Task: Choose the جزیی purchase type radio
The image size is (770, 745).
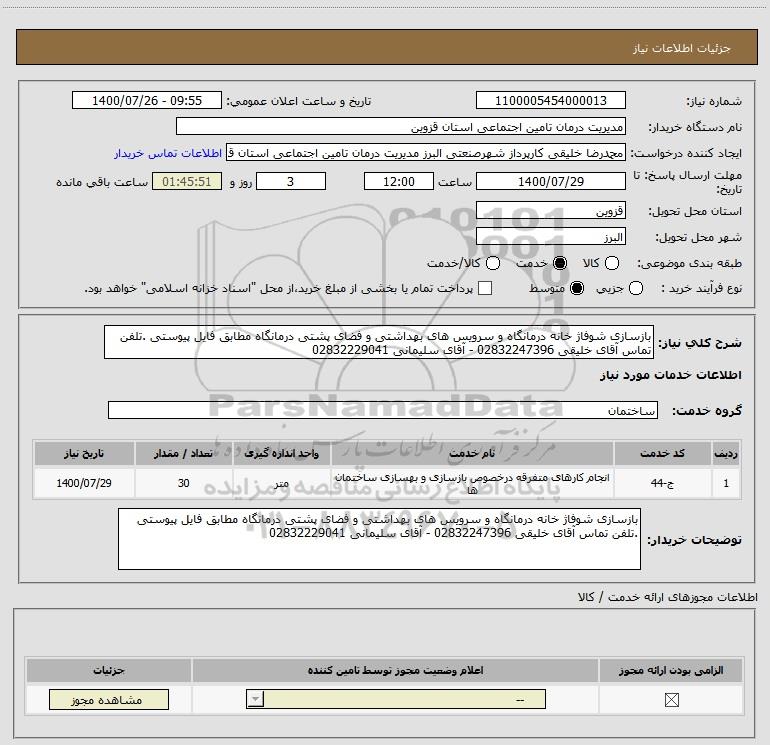Action: click(x=635, y=288)
